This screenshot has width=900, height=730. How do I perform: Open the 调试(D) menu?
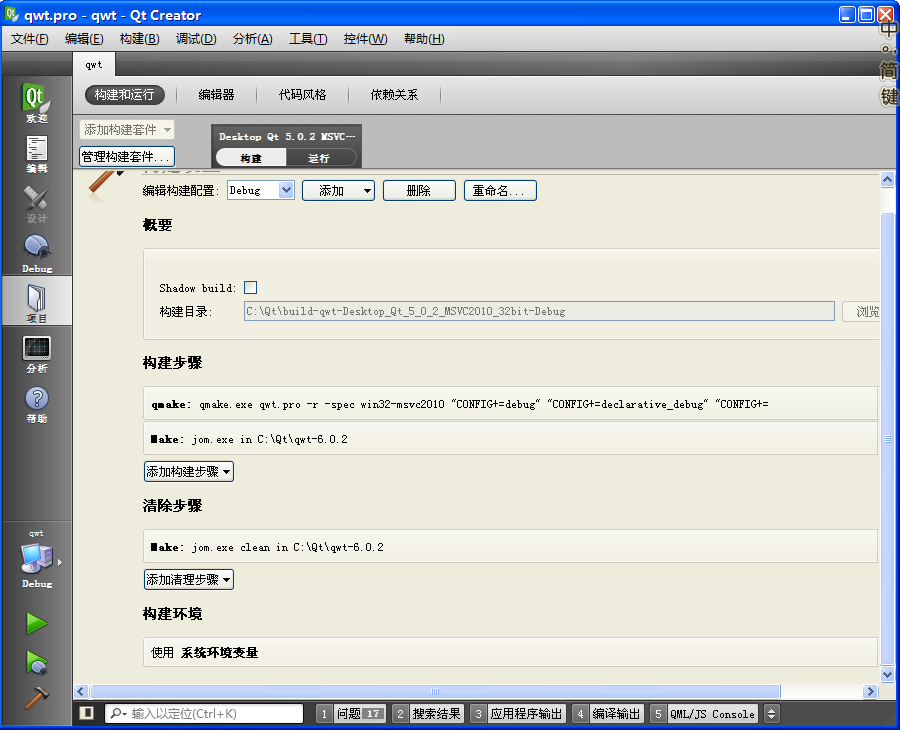[196, 39]
